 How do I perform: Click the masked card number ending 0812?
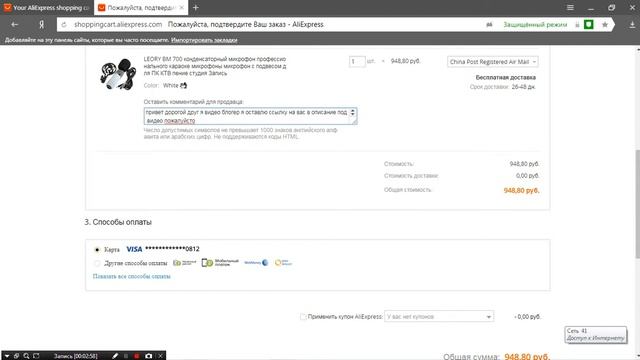(172, 249)
